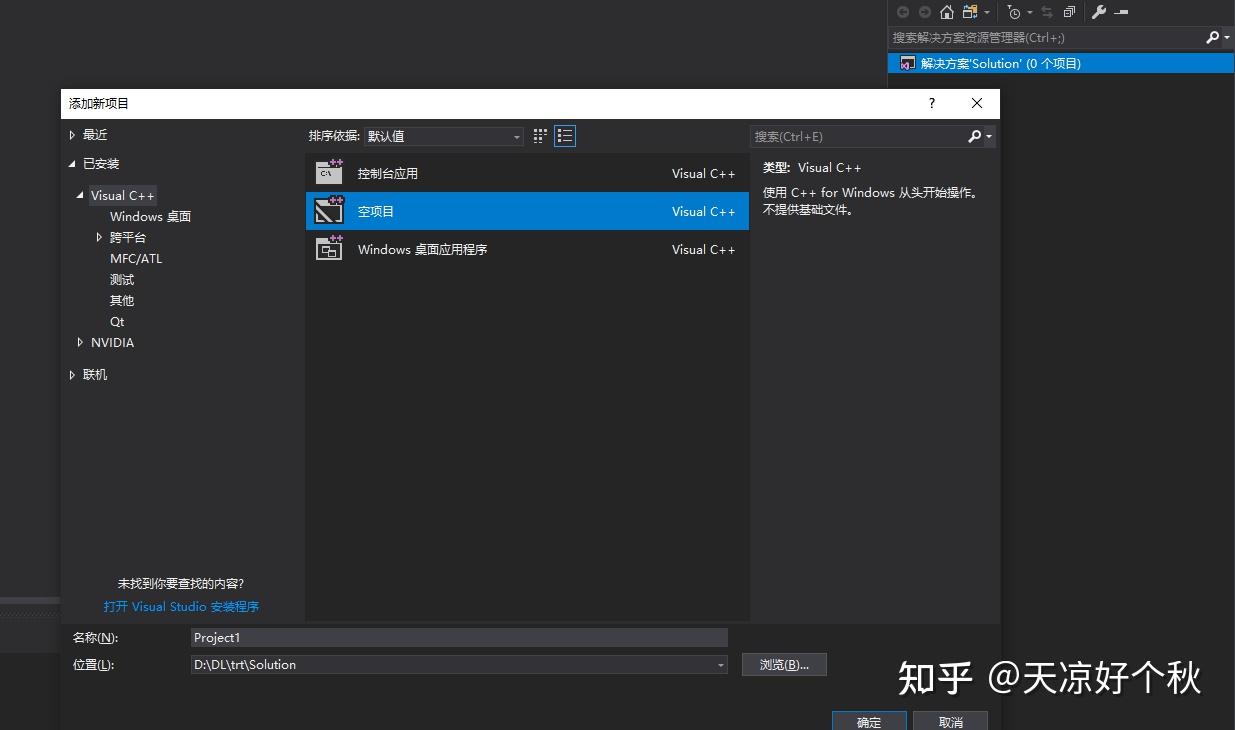Click the Solution Explorer refresh icon

pyautogui.click(x=1047, y=12)
